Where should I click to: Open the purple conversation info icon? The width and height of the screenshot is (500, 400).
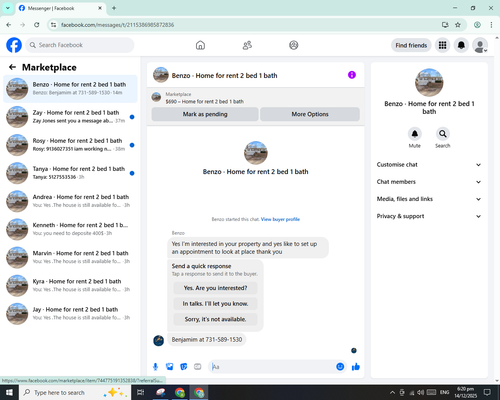(352, 75)
